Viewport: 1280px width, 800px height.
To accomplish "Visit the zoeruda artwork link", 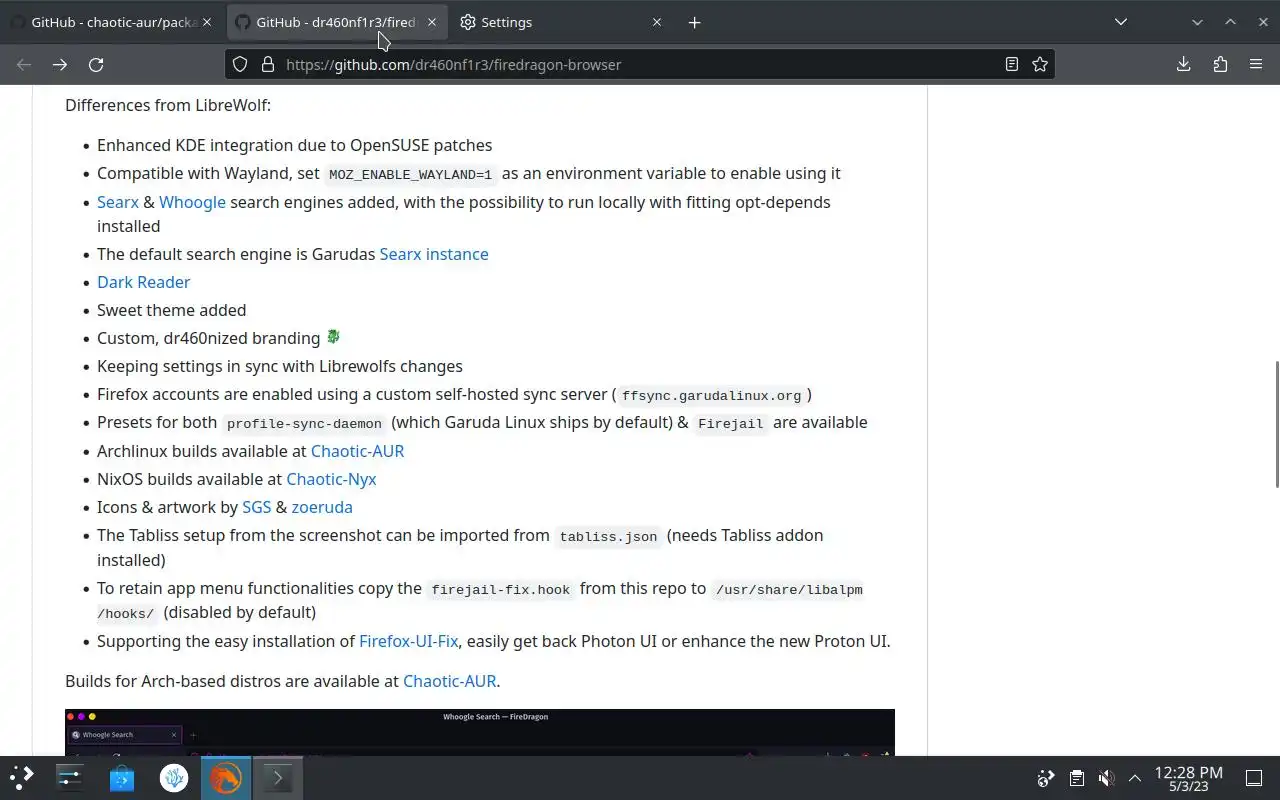I will click(x=322, y=507).
